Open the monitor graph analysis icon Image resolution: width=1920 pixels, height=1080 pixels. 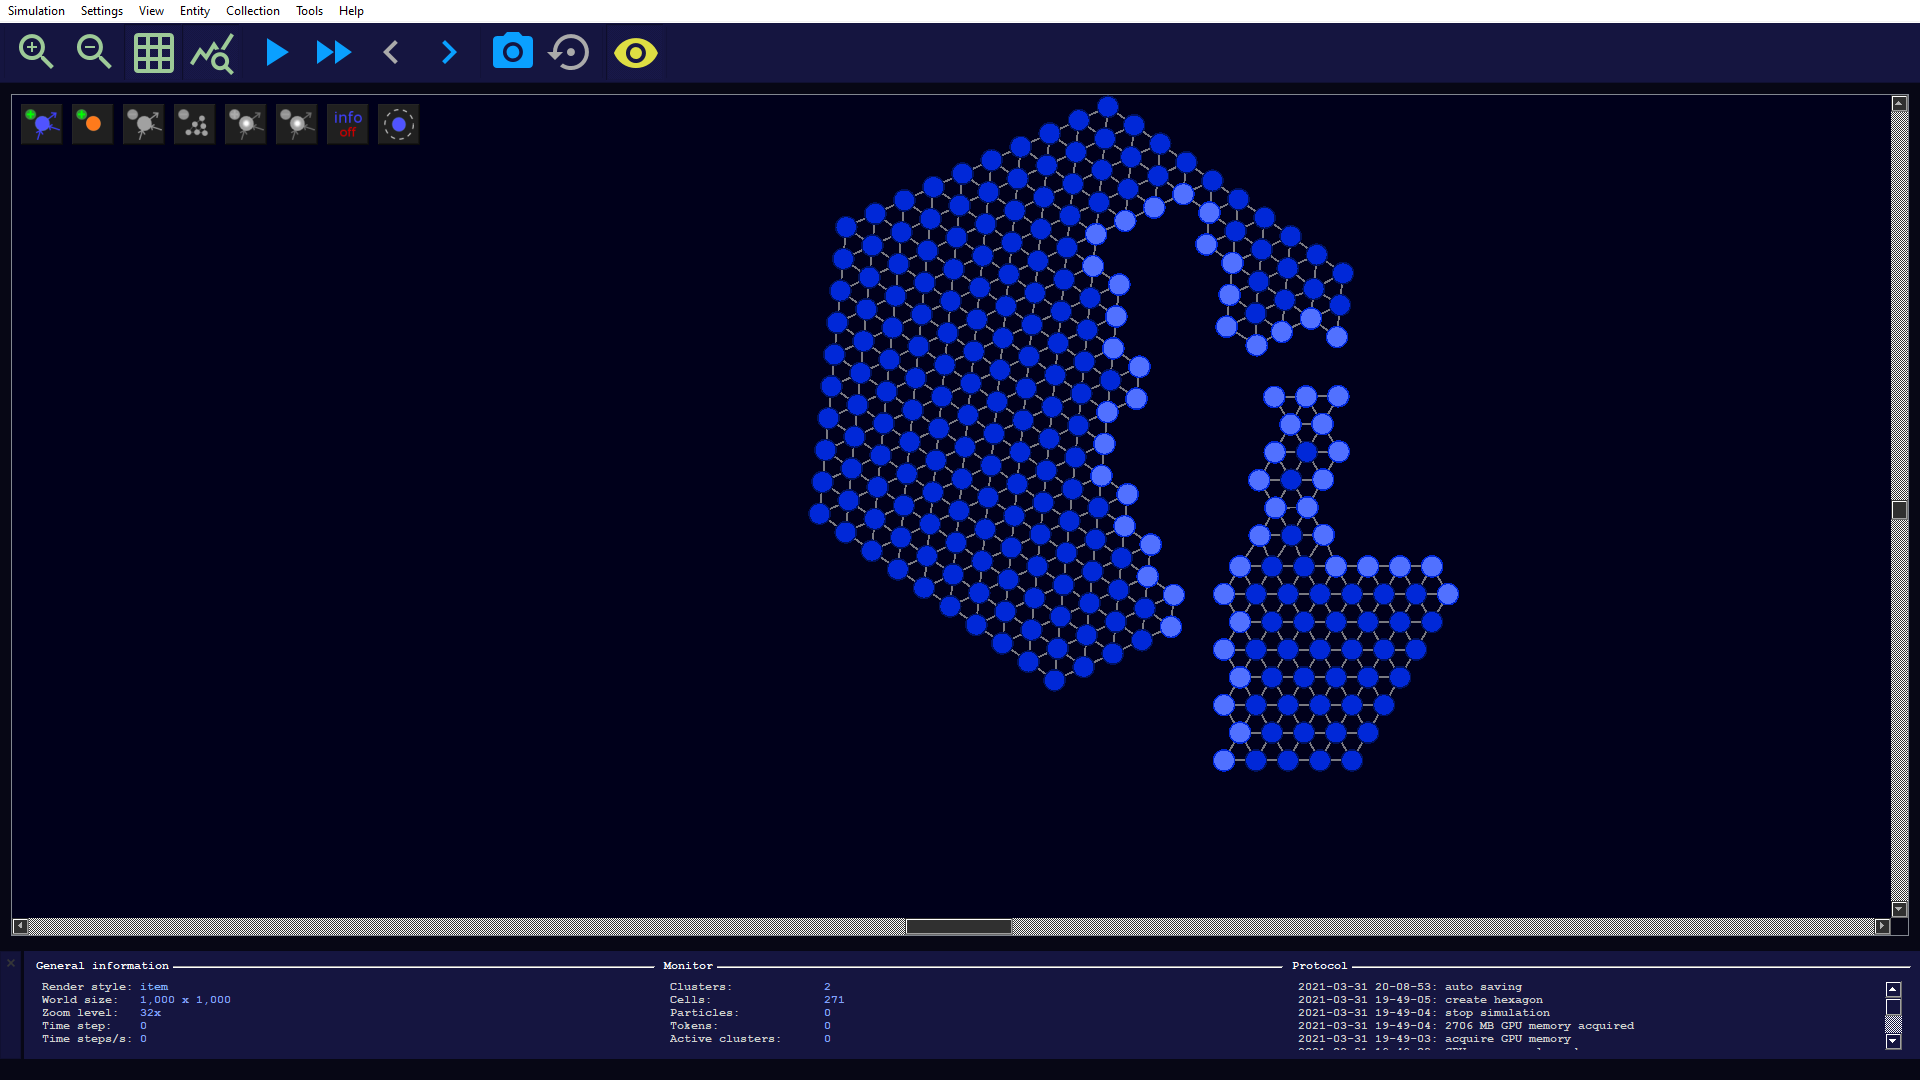pyautogui.click(x=212, y=53)
